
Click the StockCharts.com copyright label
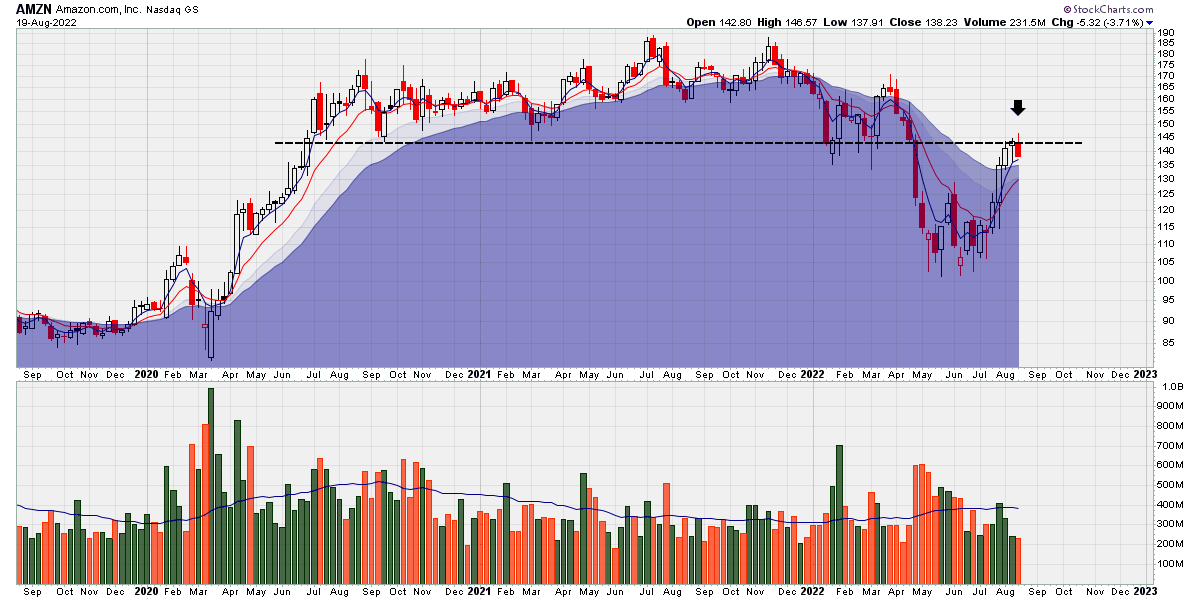(1109, 9)
